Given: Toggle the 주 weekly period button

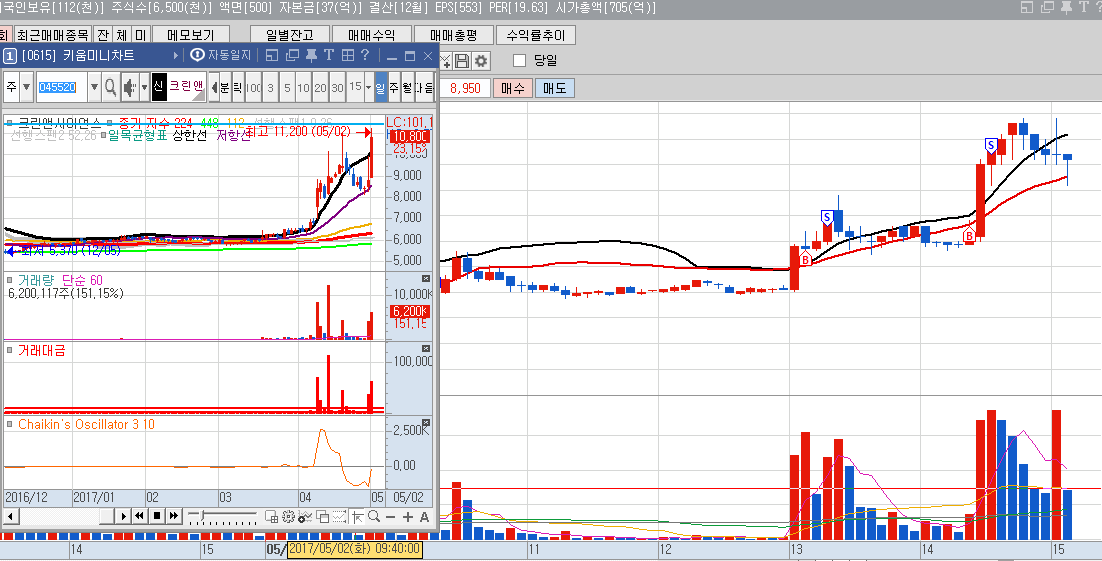Looking at the screenshot, I should click(x=394, y=88).
